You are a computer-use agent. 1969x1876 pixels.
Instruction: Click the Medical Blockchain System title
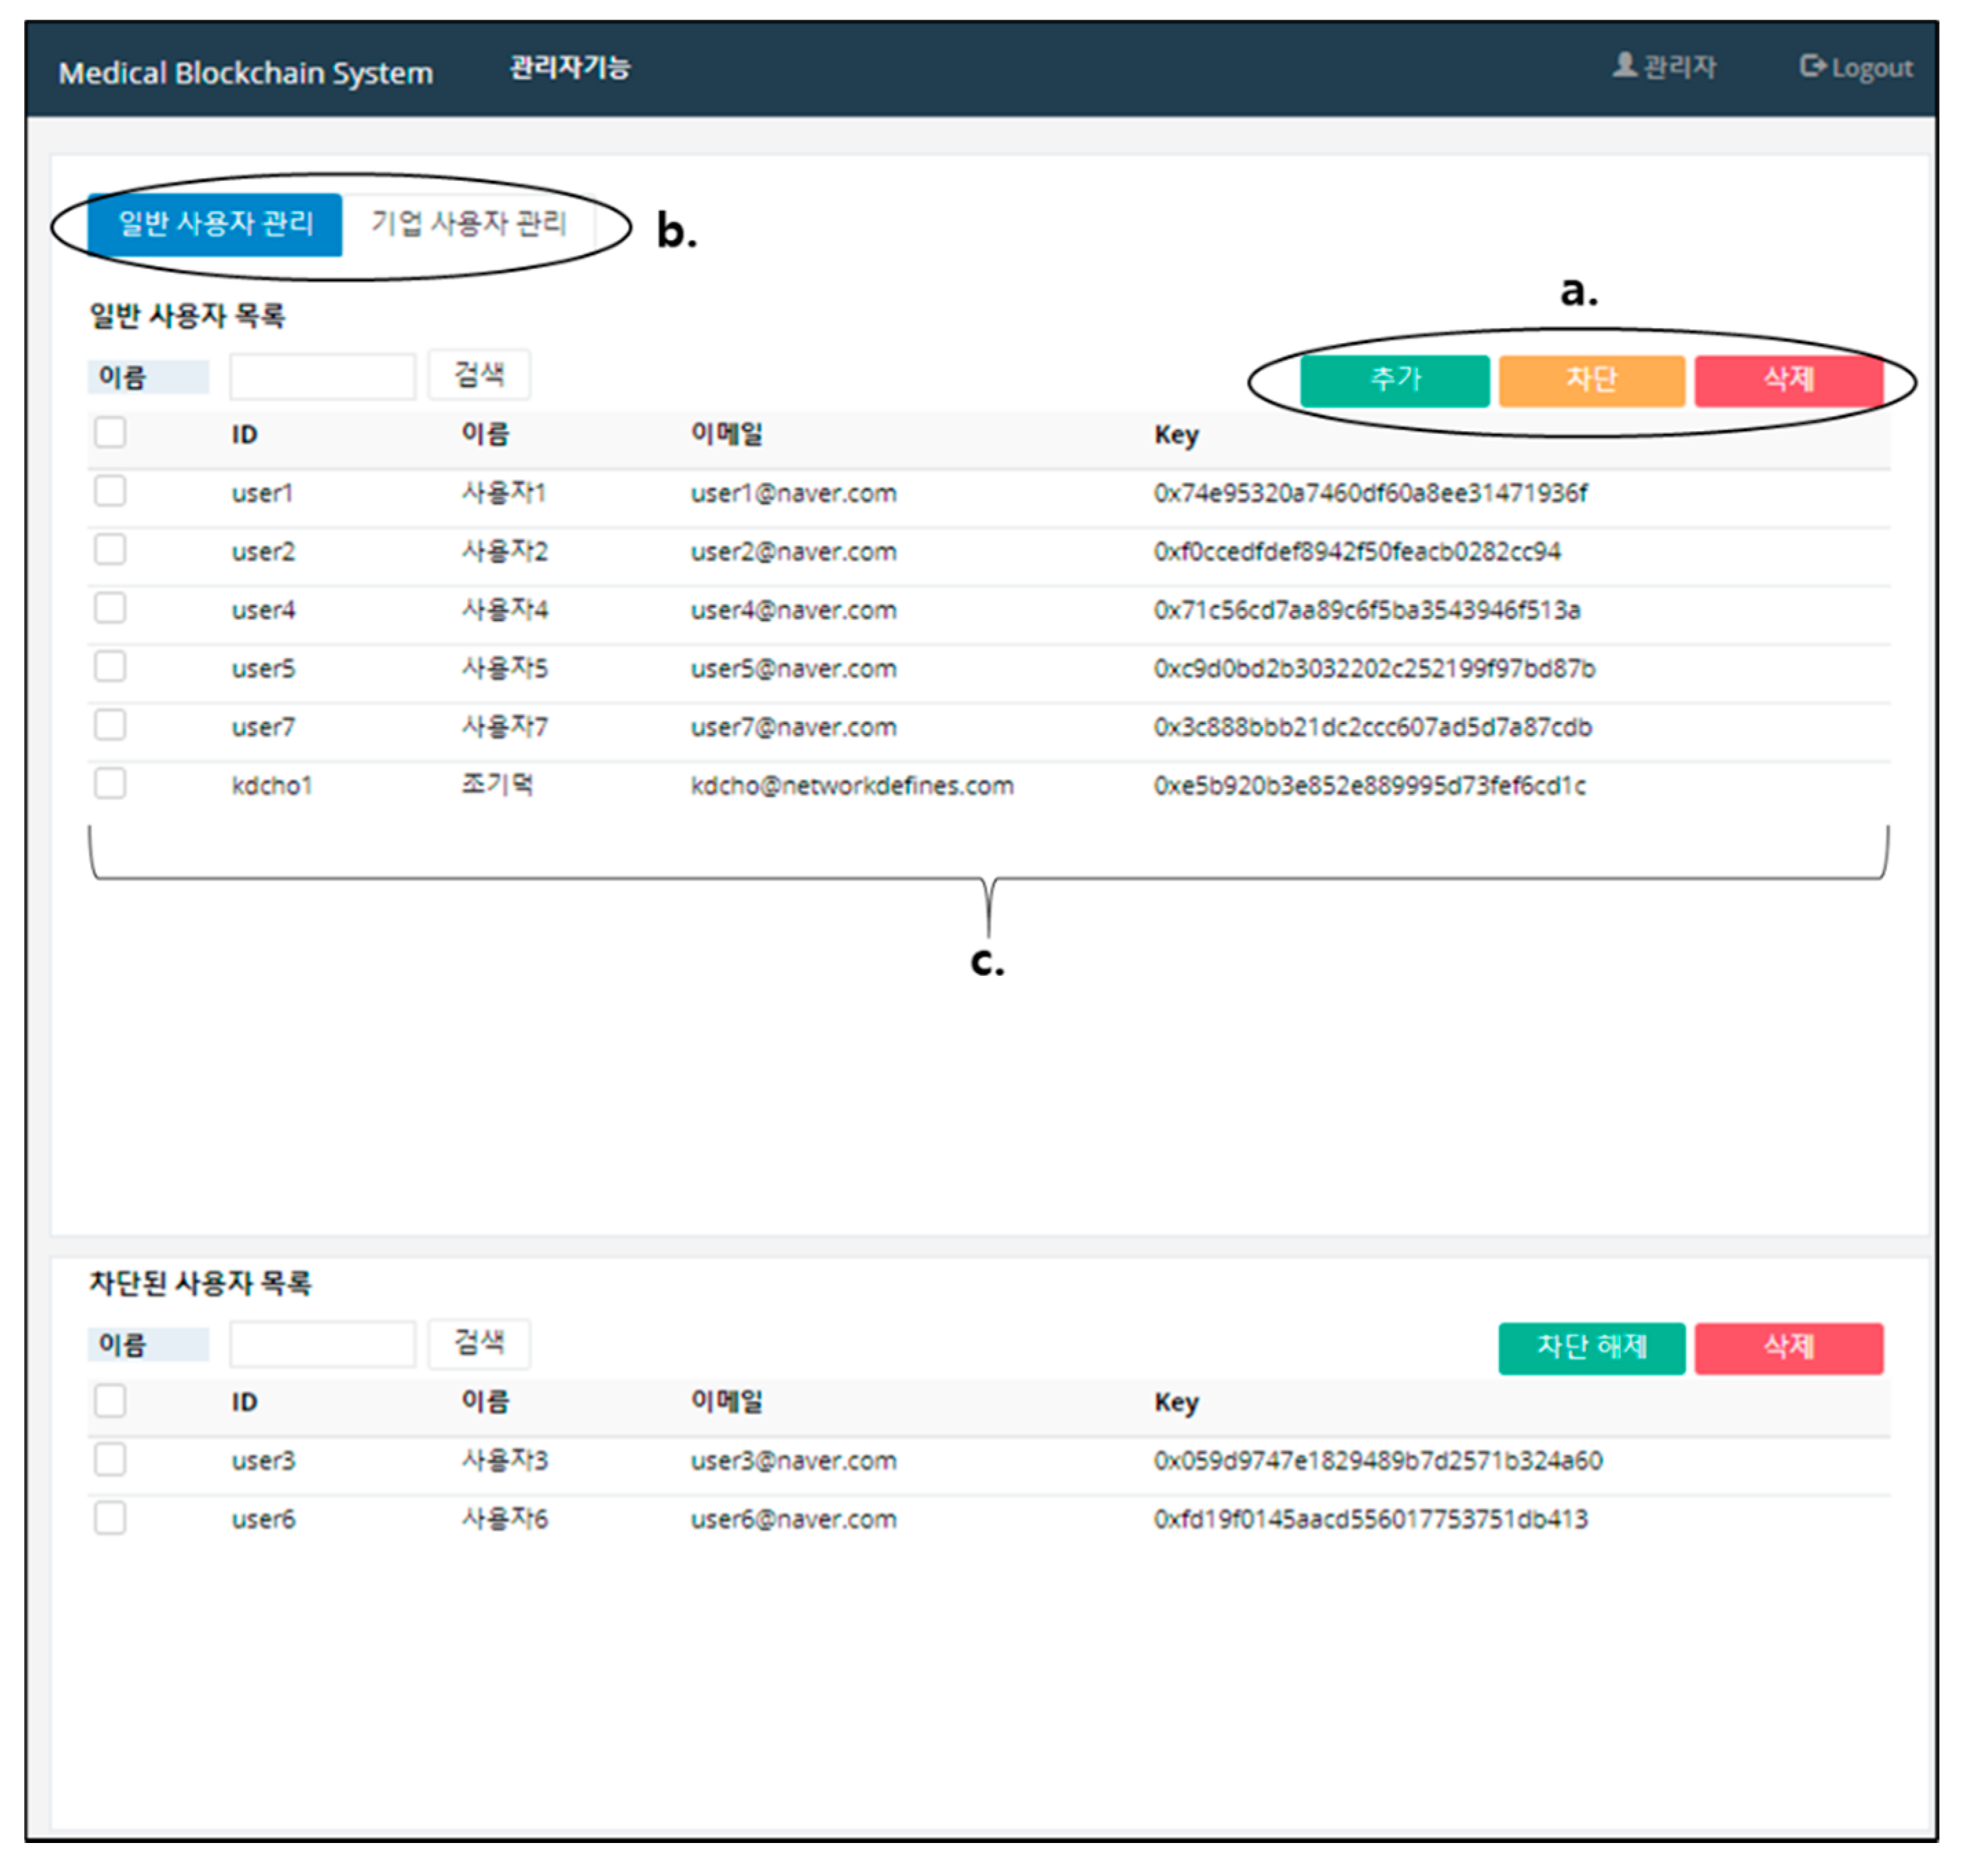(246, 73)
